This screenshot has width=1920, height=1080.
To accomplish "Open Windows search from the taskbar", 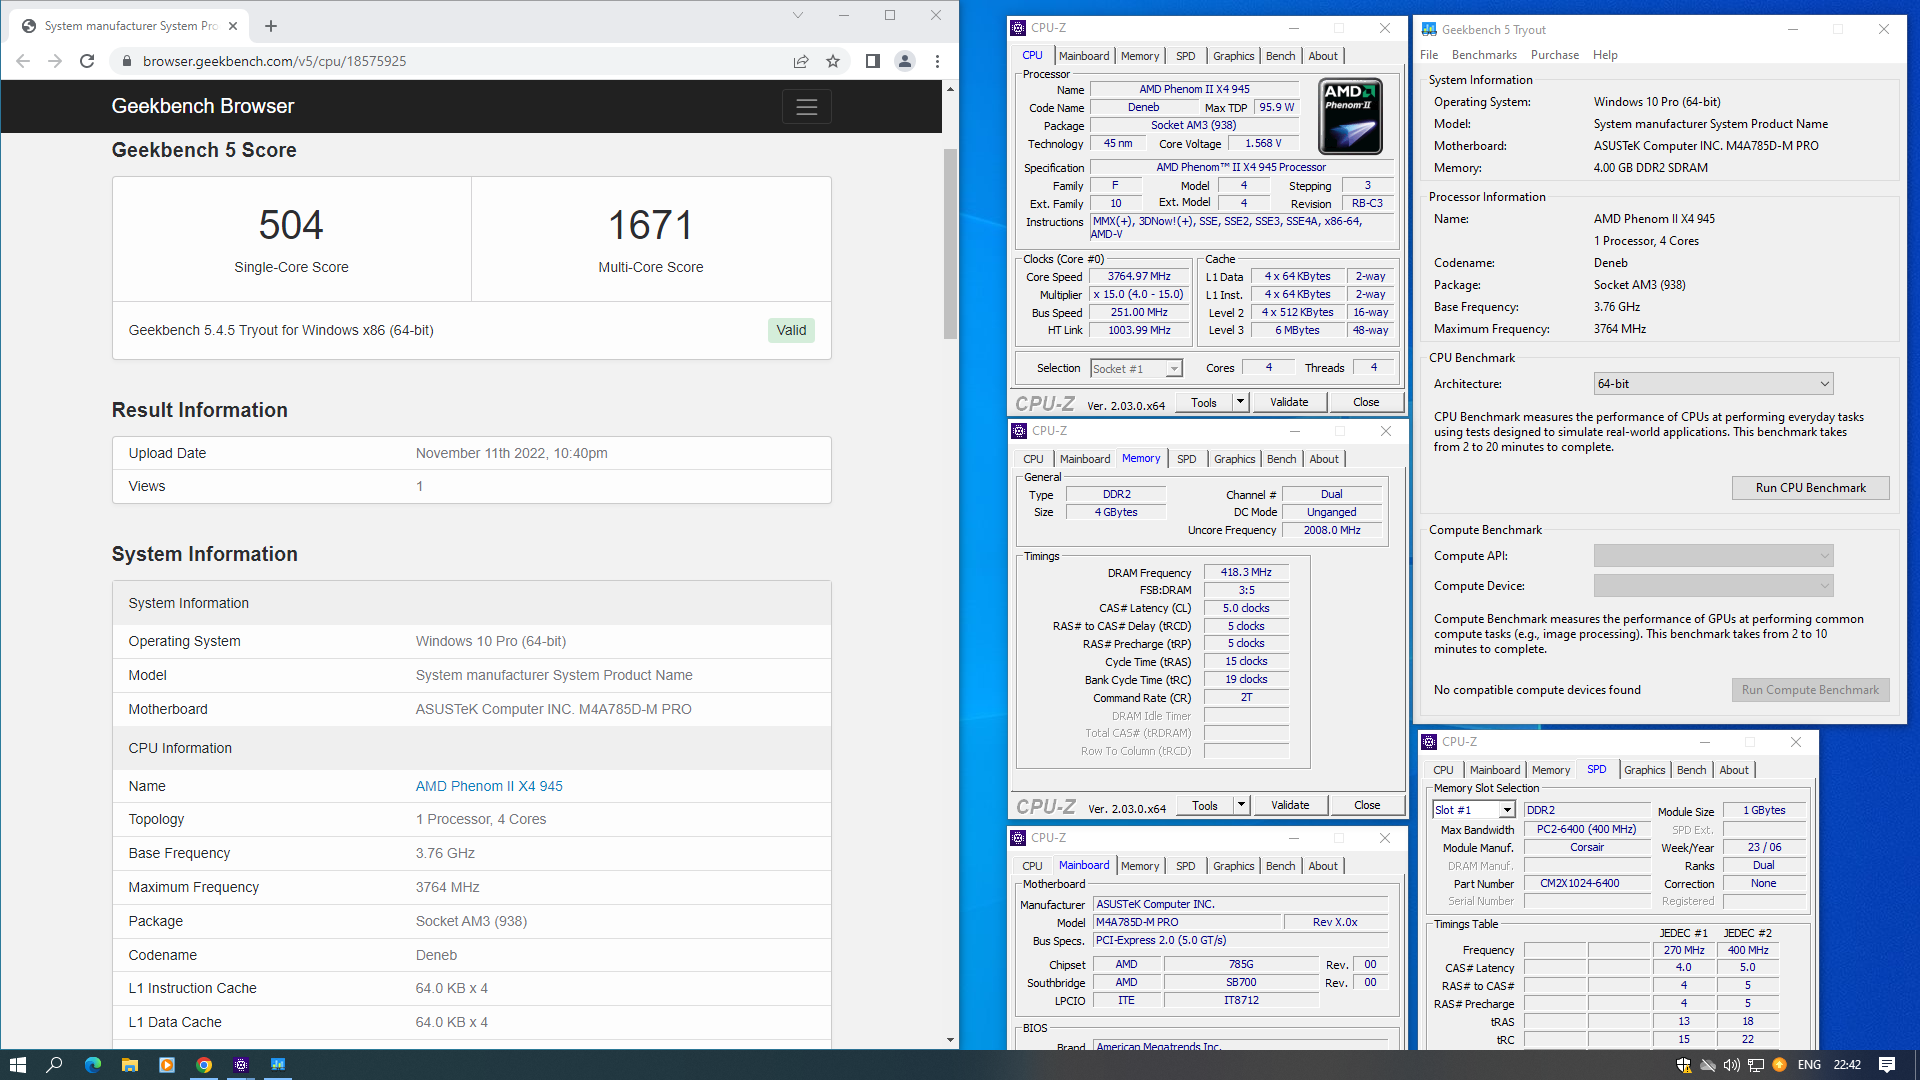I will point(55,1065).
